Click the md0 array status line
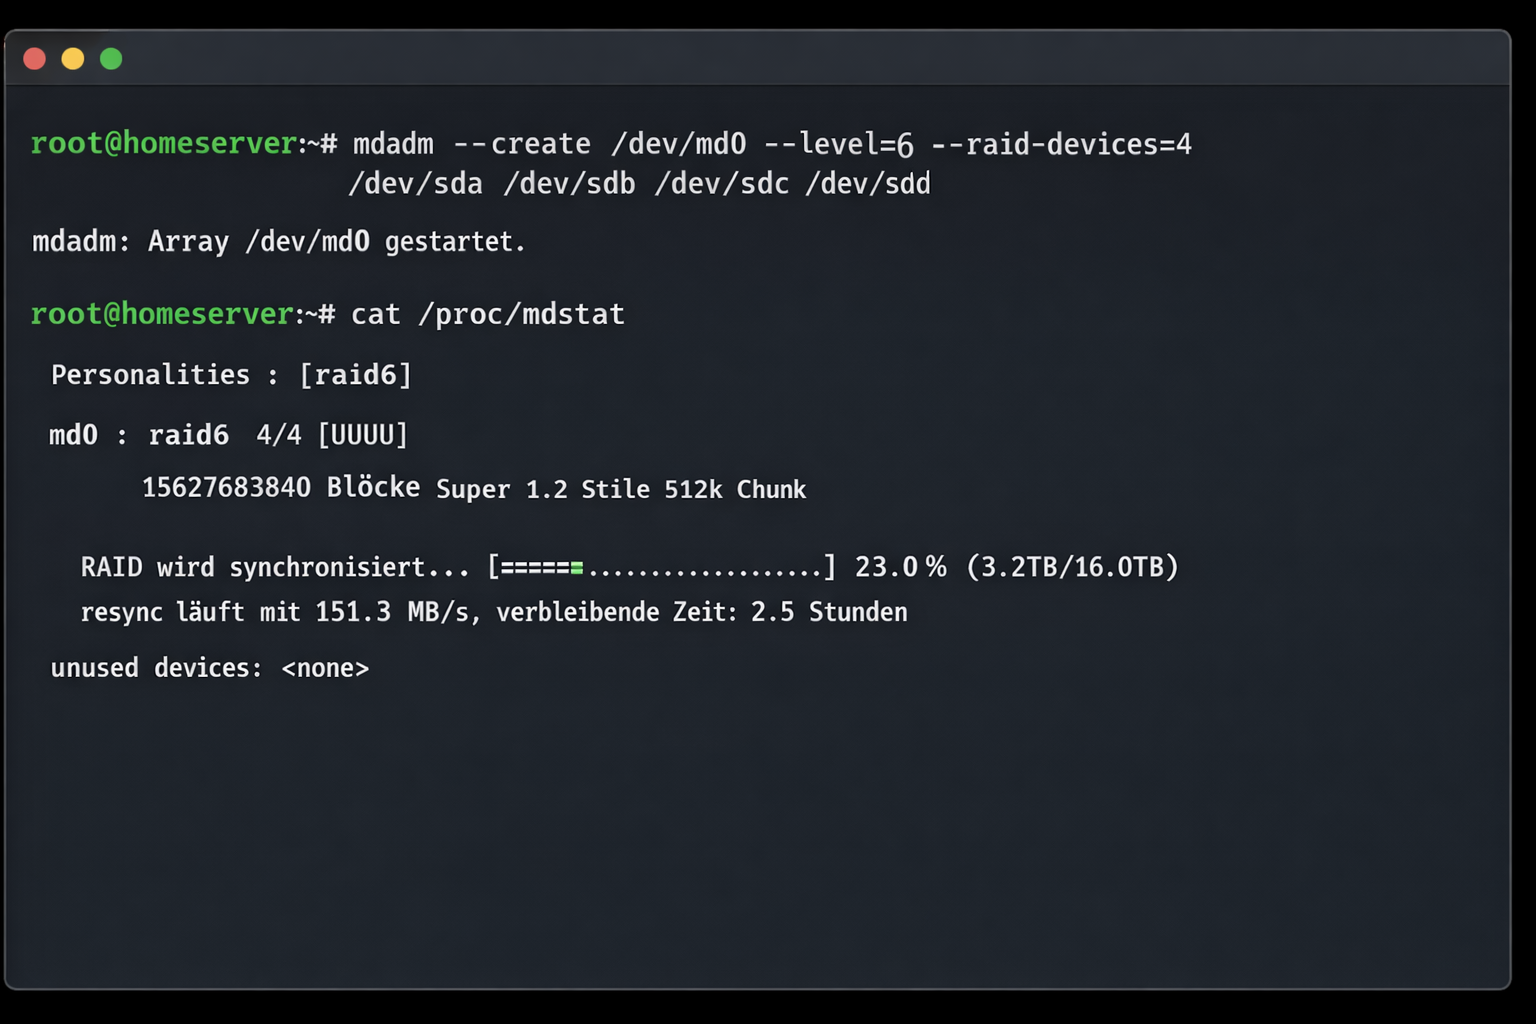Screen dimensions: 1536x1024 click(228, 434)
